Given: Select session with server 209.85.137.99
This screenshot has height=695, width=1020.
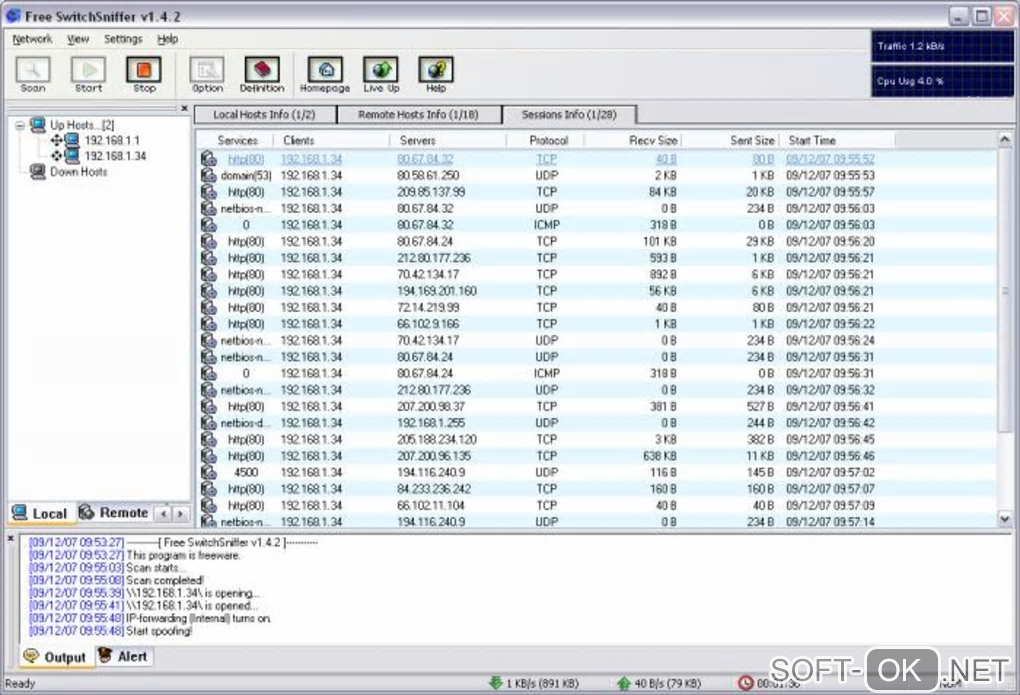Looking at the screenshot, I should coord(431,192).
